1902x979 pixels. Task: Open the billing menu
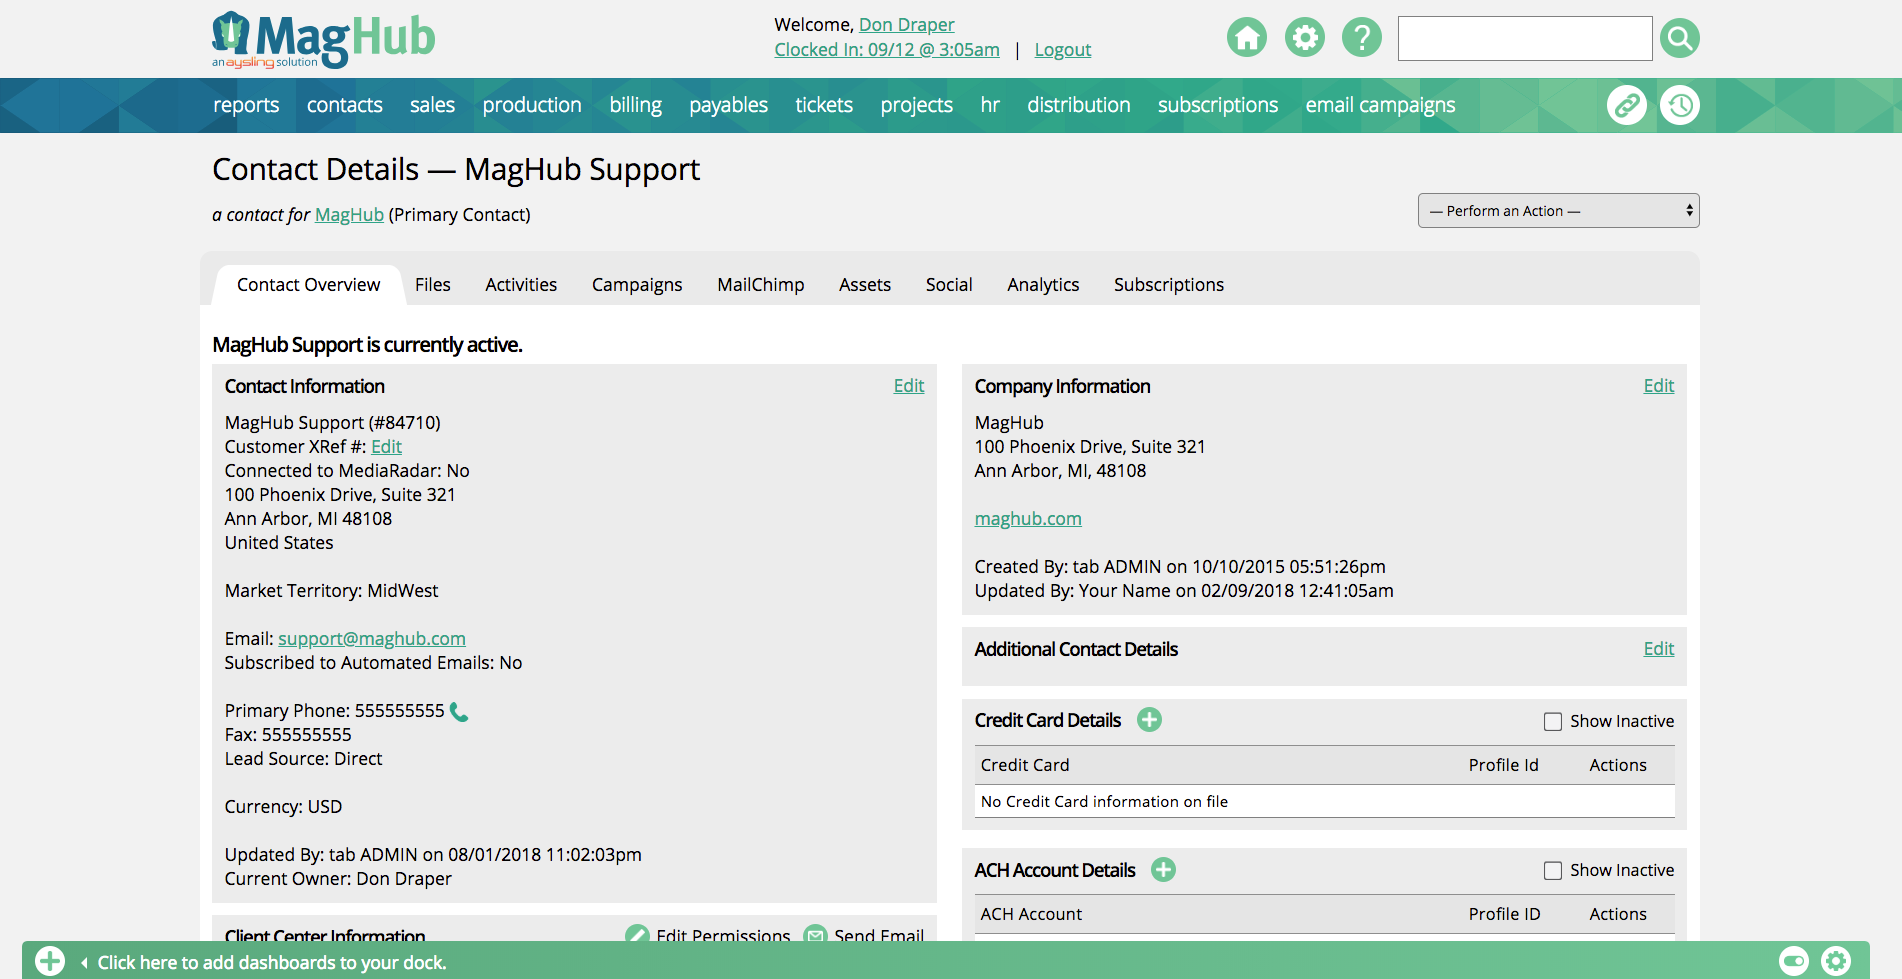pos(635,105)
